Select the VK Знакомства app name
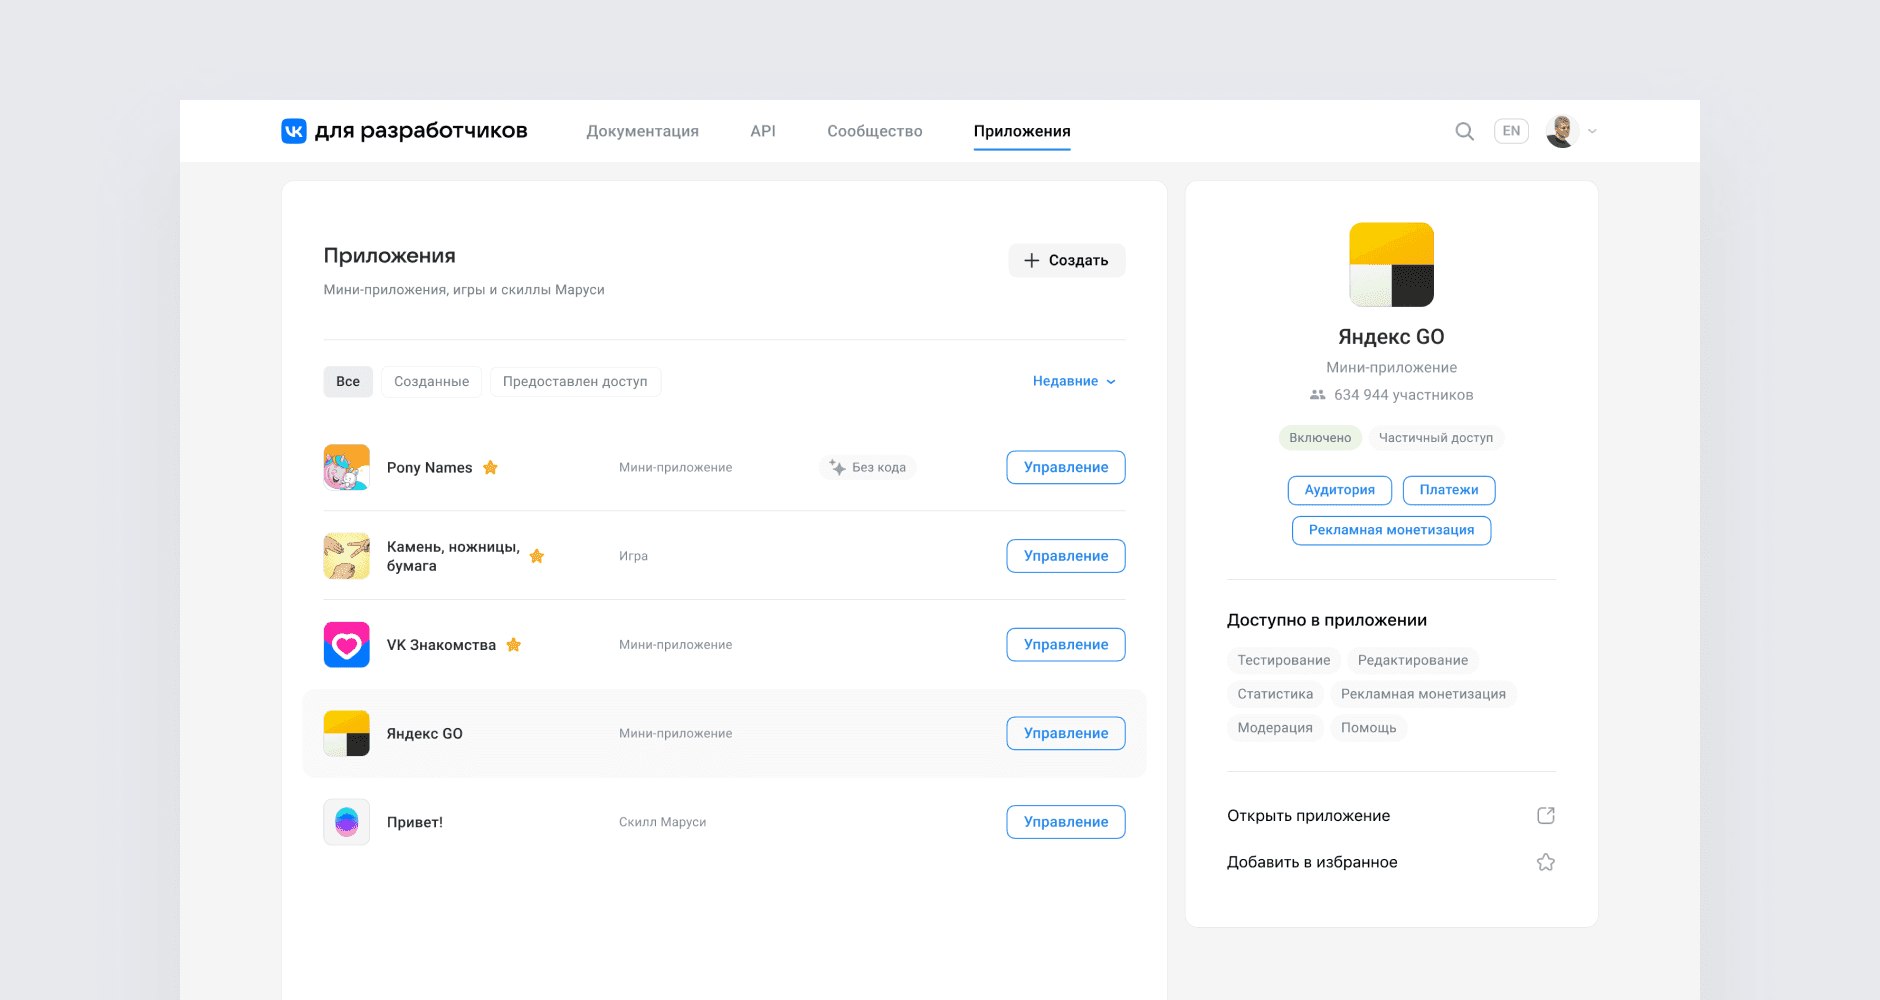The height and width of the screenshot is (1000, 1880). 441,645
